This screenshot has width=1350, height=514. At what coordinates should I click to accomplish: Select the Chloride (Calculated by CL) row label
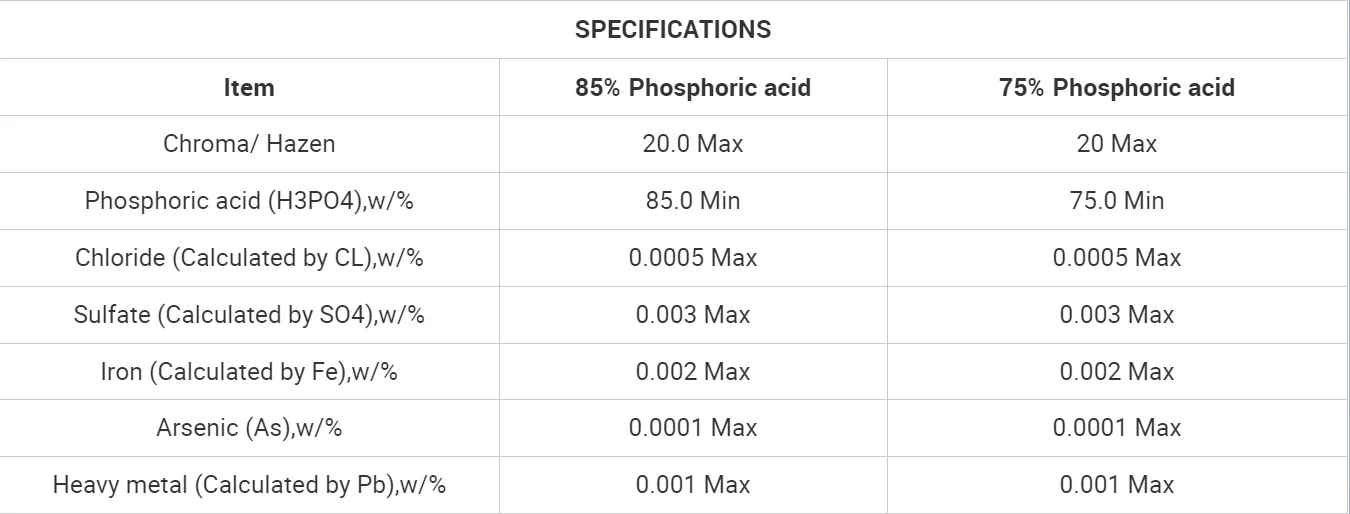coord(249,258)
